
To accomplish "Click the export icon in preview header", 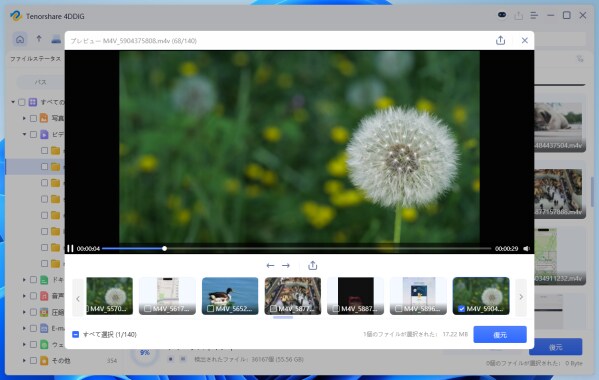I will 500,40.
